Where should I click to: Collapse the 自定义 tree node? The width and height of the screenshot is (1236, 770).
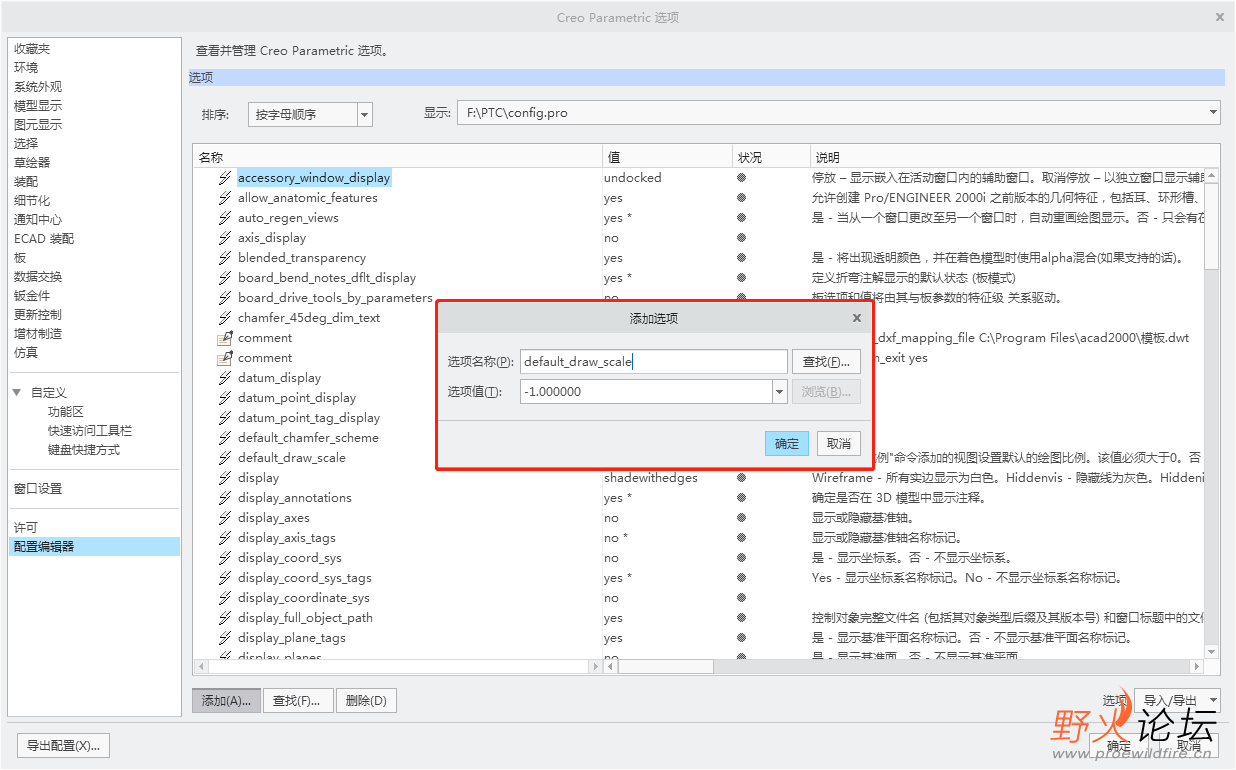point(17,393)
